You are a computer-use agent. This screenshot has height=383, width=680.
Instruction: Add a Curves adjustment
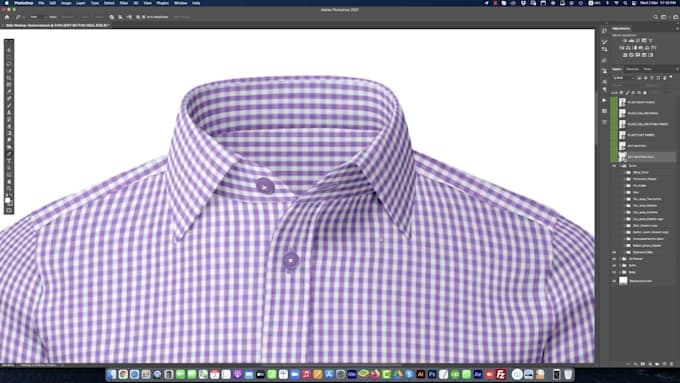[x=637, y=40]
